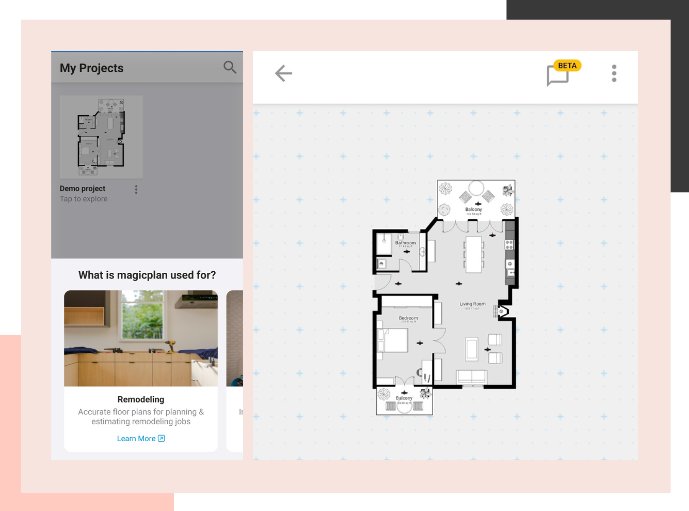The width and height of the screenshot is (689, 511).
Task: Click 'What is magicplan used for?' heading
Action: (147, 275)
